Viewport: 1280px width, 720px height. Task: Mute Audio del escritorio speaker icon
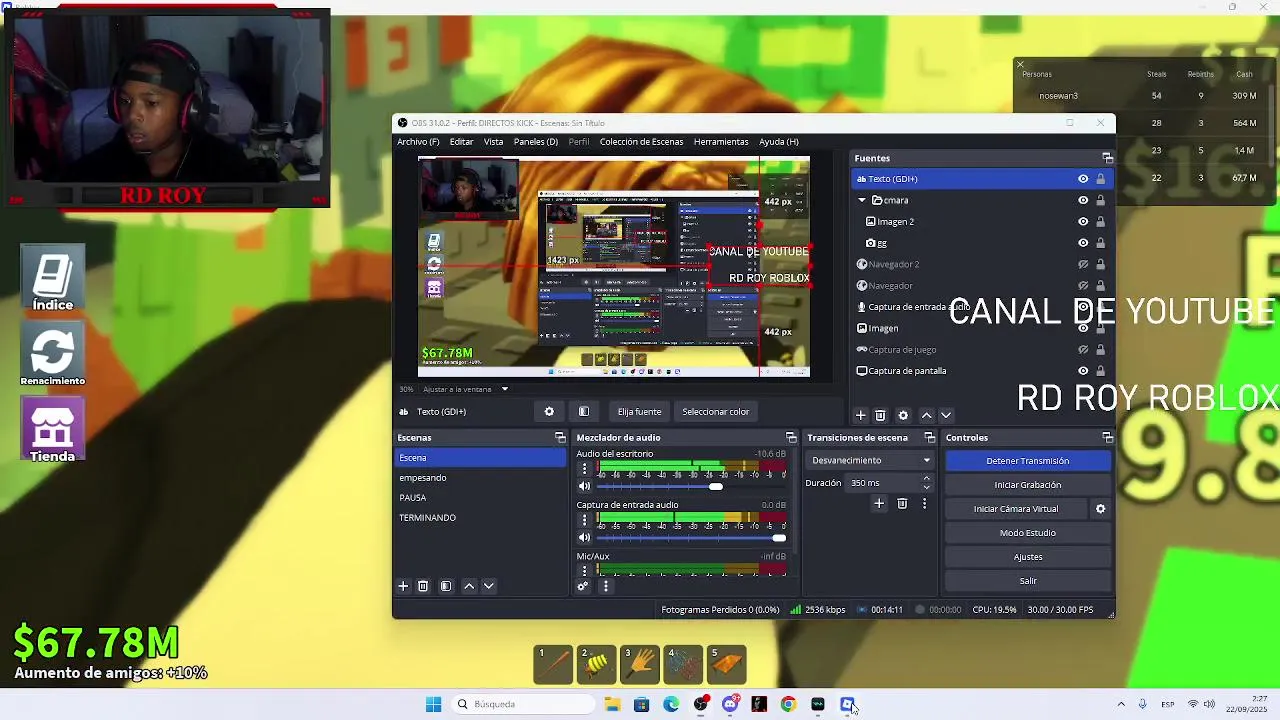point(585,487)
